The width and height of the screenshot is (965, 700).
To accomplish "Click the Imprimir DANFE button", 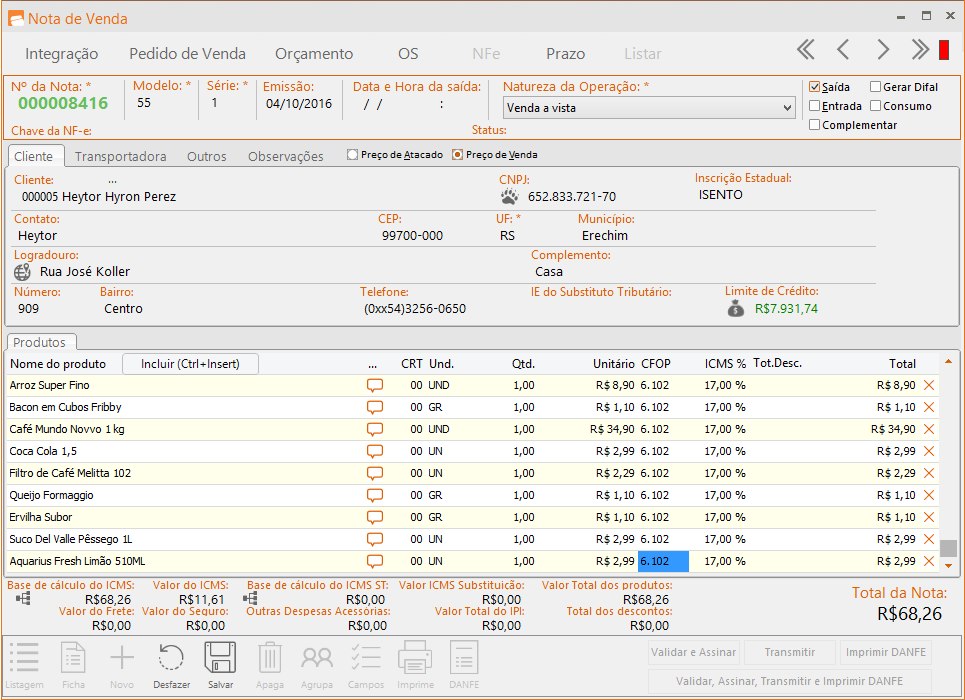I will [886, 653].
